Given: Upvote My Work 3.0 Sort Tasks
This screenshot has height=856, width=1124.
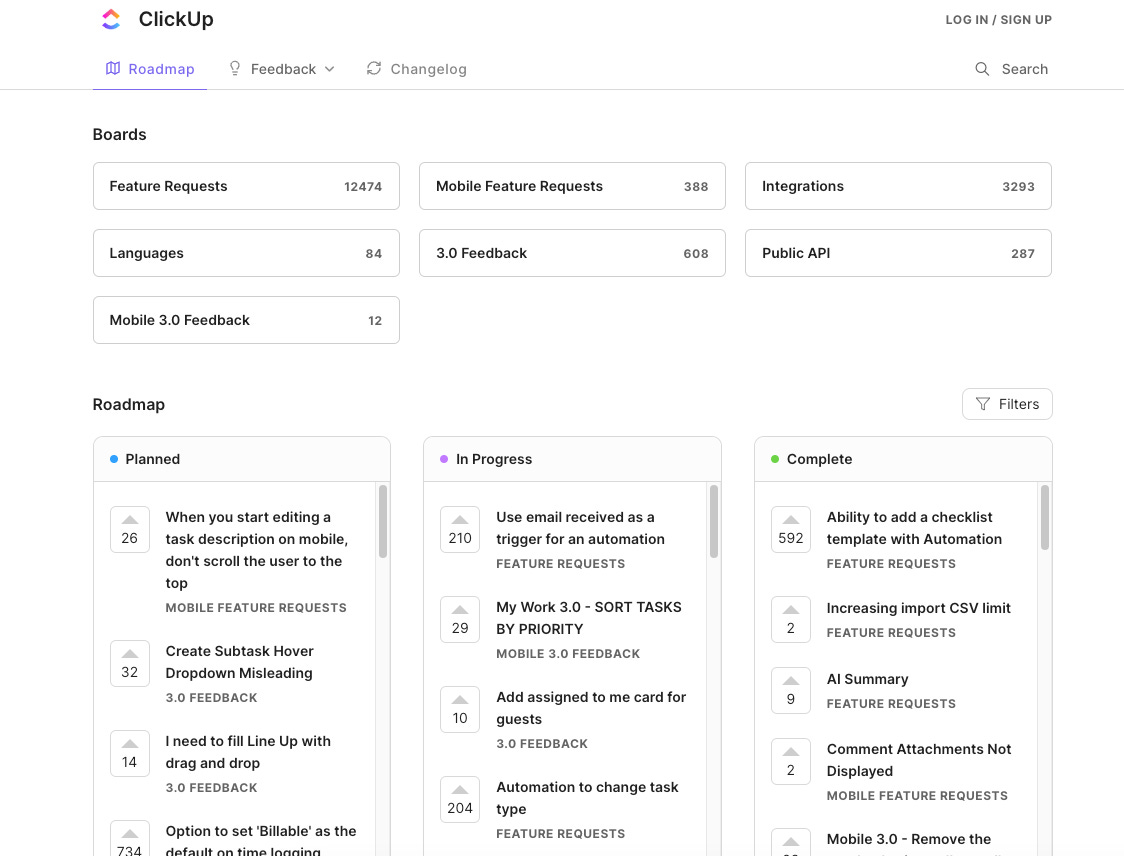Looking at the screenshot, I should point(460,619).
